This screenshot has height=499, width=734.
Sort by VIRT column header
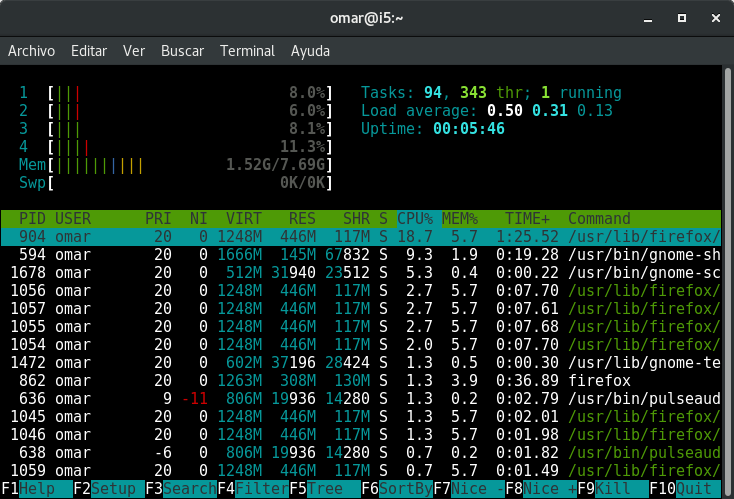pos(243,219)
